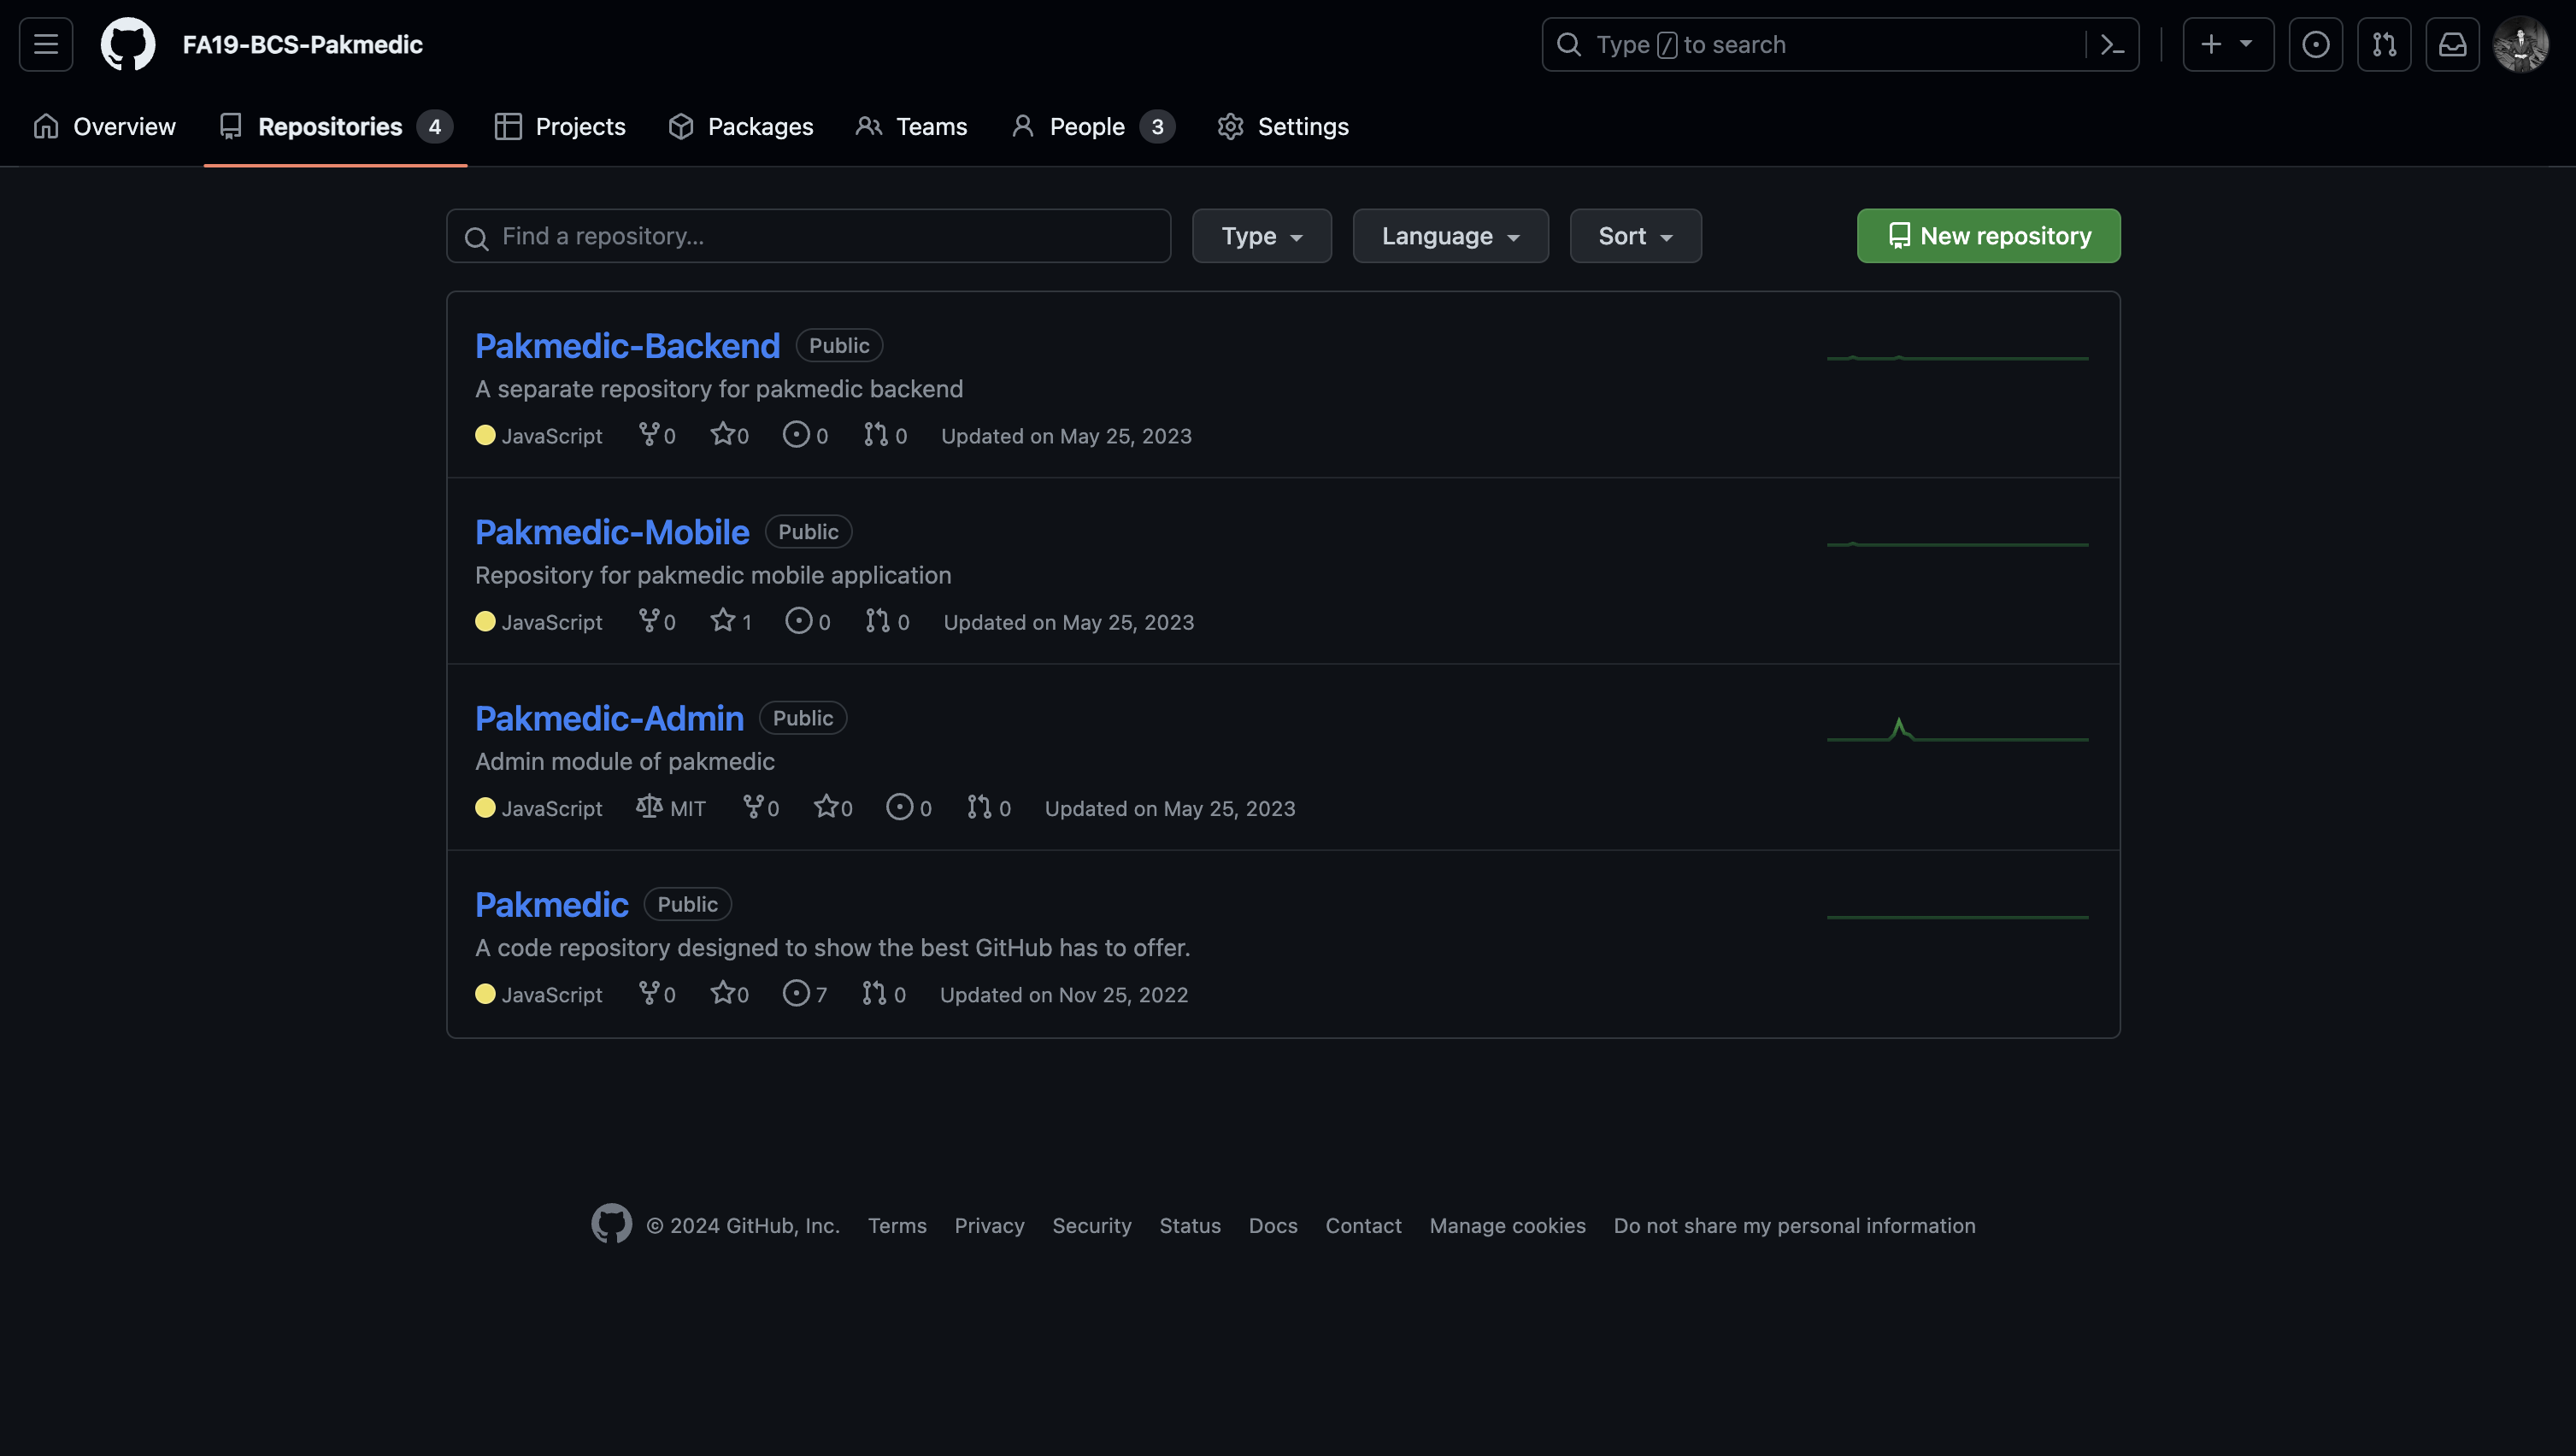Open the Packages tab

(x=741, y=127)
